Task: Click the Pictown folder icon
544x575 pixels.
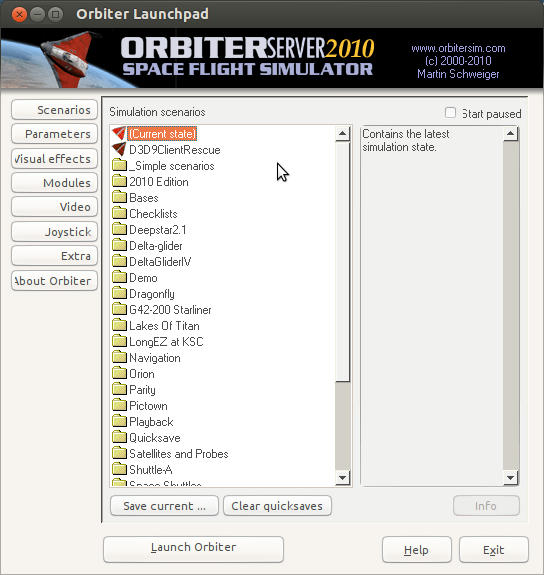Action: tap(119, 406)
